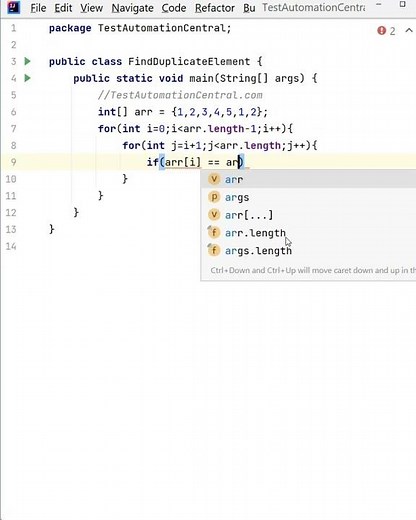Select the 'arr' completion suggestion
The image size is (416, 520).
click(308, 179)
